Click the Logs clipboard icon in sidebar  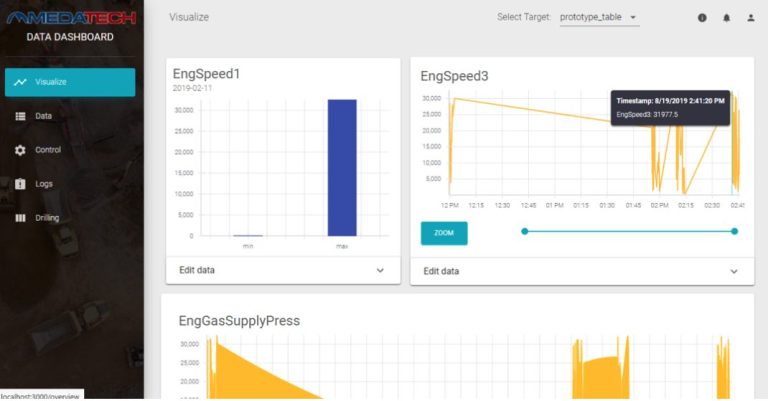(x=20, y=184)
